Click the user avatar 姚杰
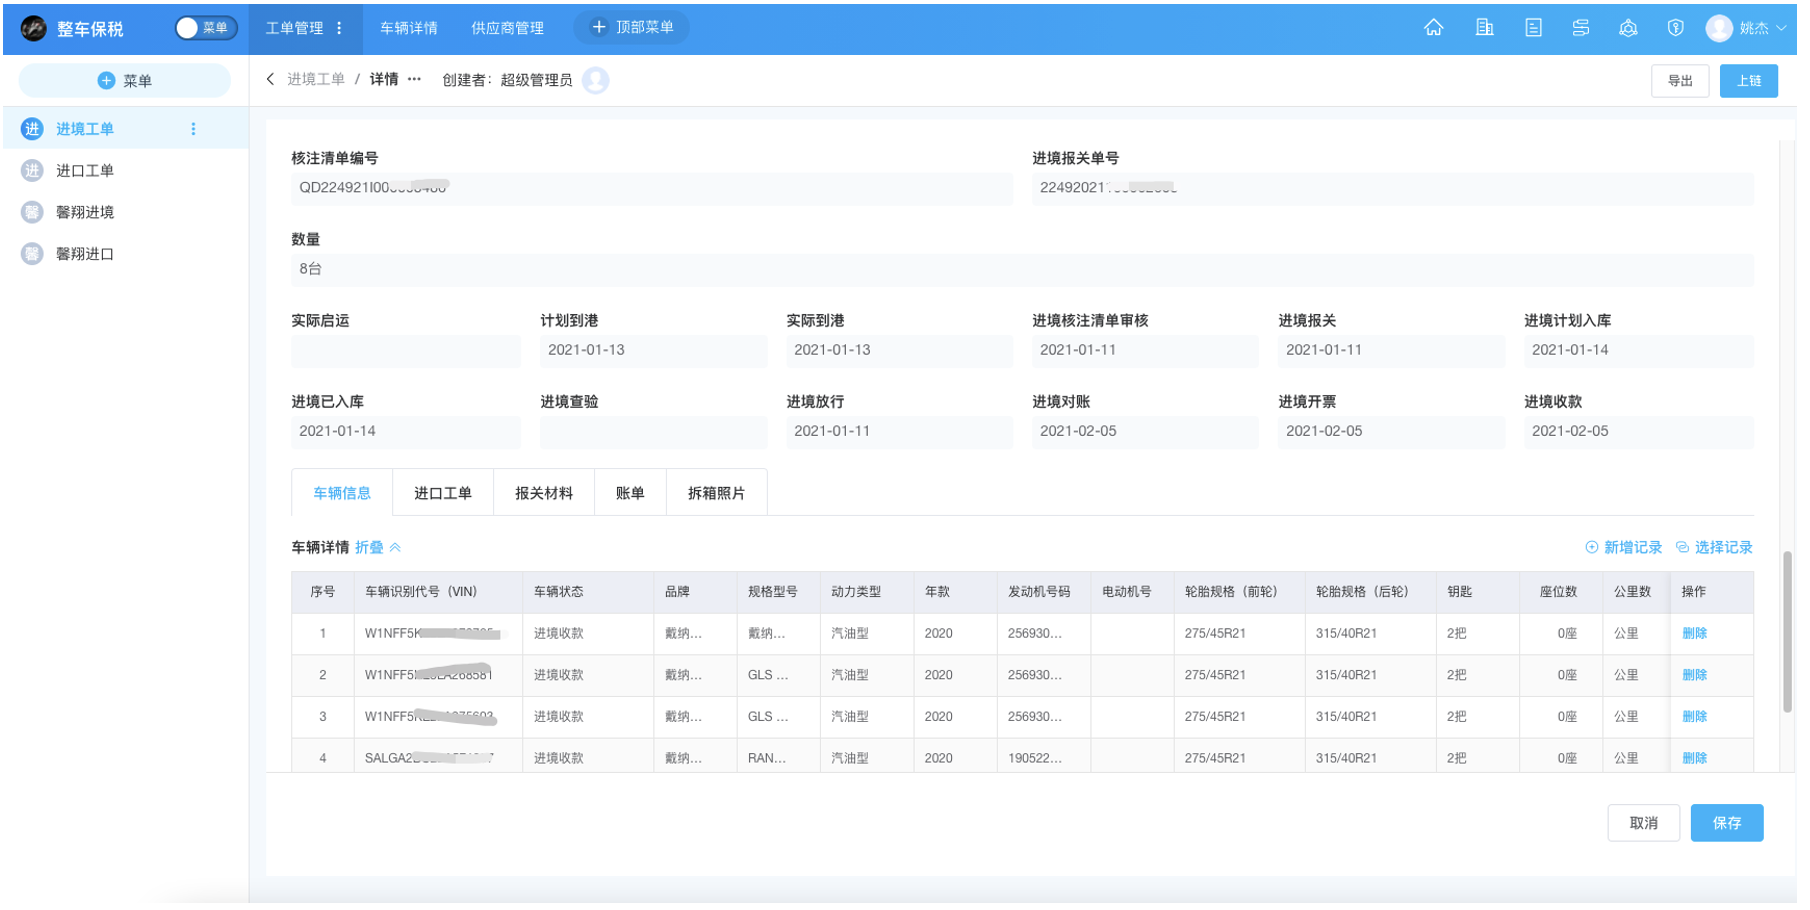The width and height of the screenshot is (1810, 910). point(1719,28)
